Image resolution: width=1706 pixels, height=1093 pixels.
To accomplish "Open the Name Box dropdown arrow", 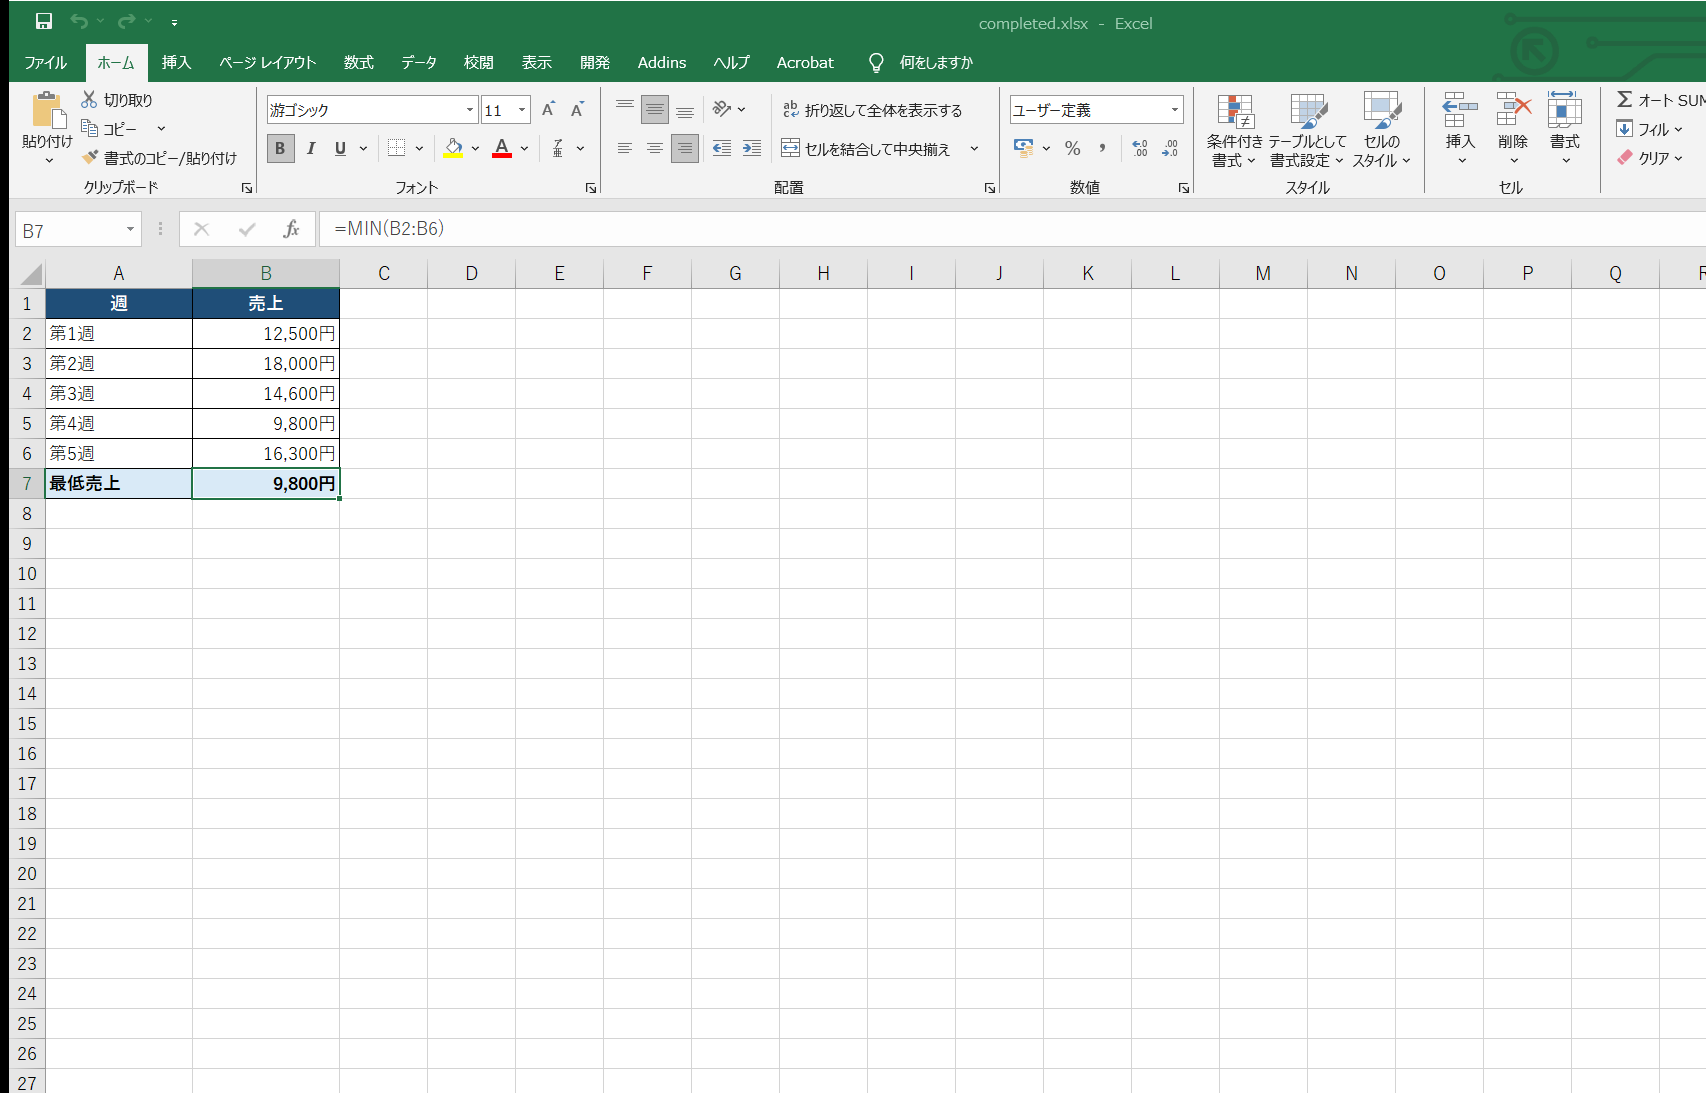I will click(x=130, y=229).
